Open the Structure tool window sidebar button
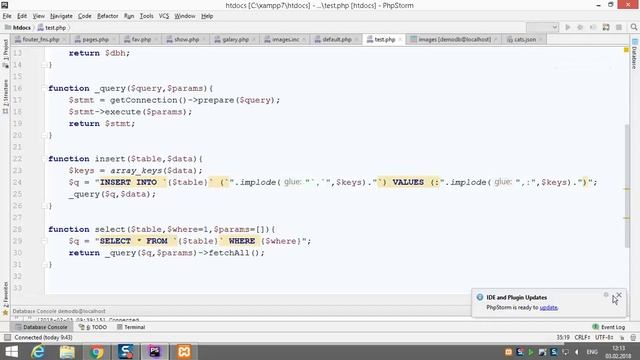The width and height of the screenshot is (640, 360). [5, 97]
